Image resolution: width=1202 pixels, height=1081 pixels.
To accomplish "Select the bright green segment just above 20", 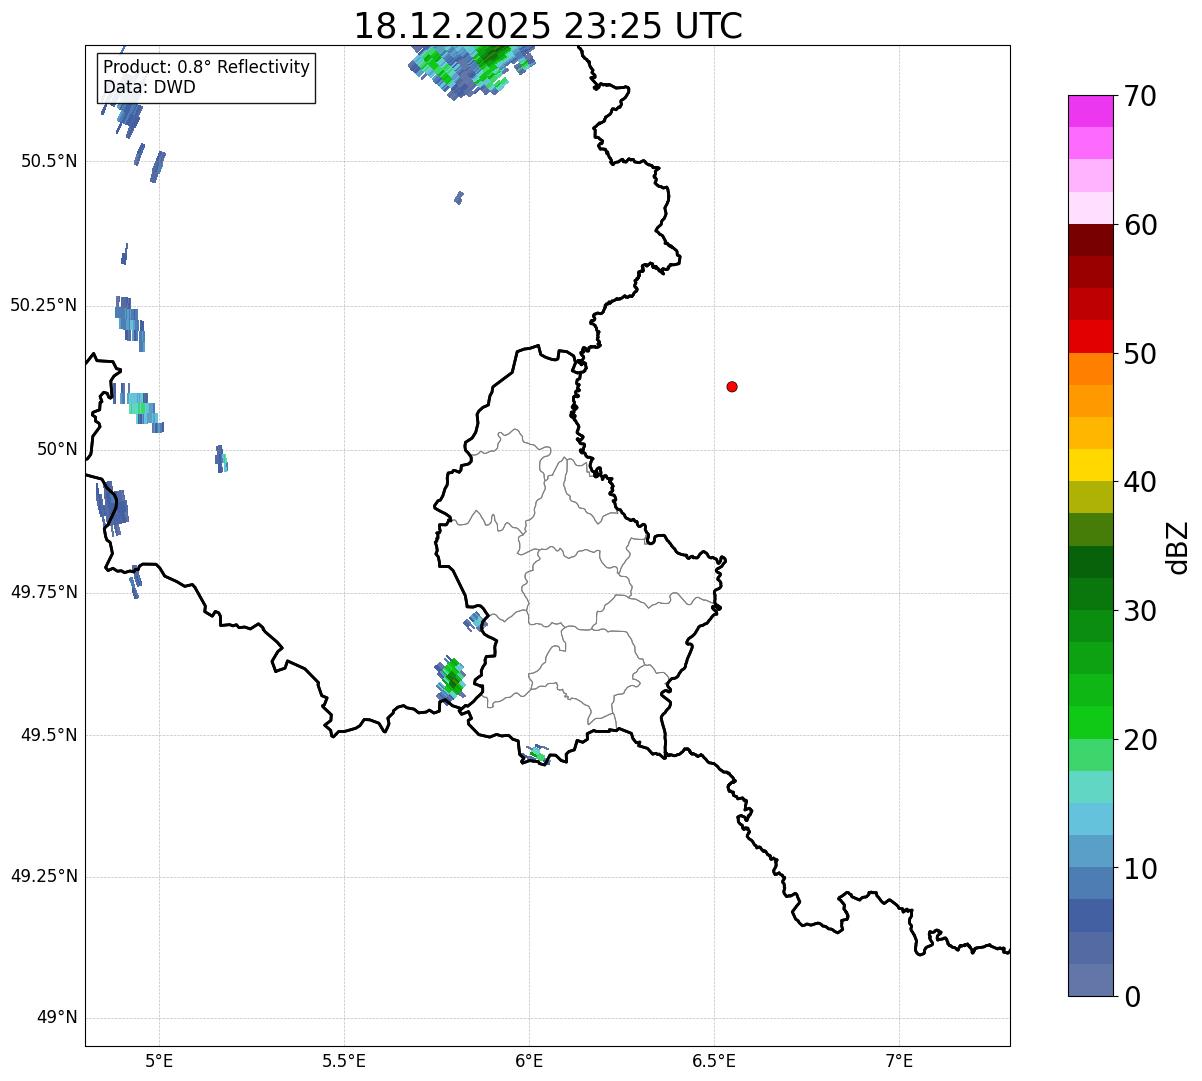I will point(1090,722).
